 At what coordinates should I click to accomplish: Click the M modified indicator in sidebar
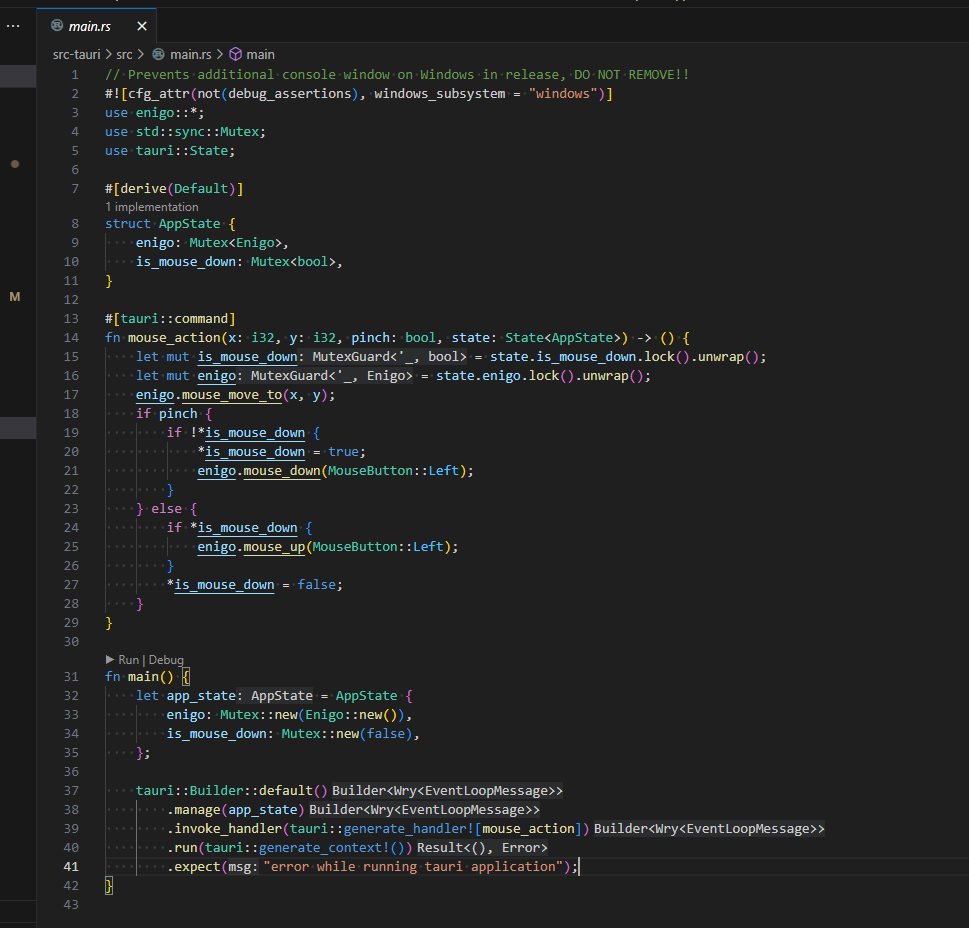pos(14,297)
